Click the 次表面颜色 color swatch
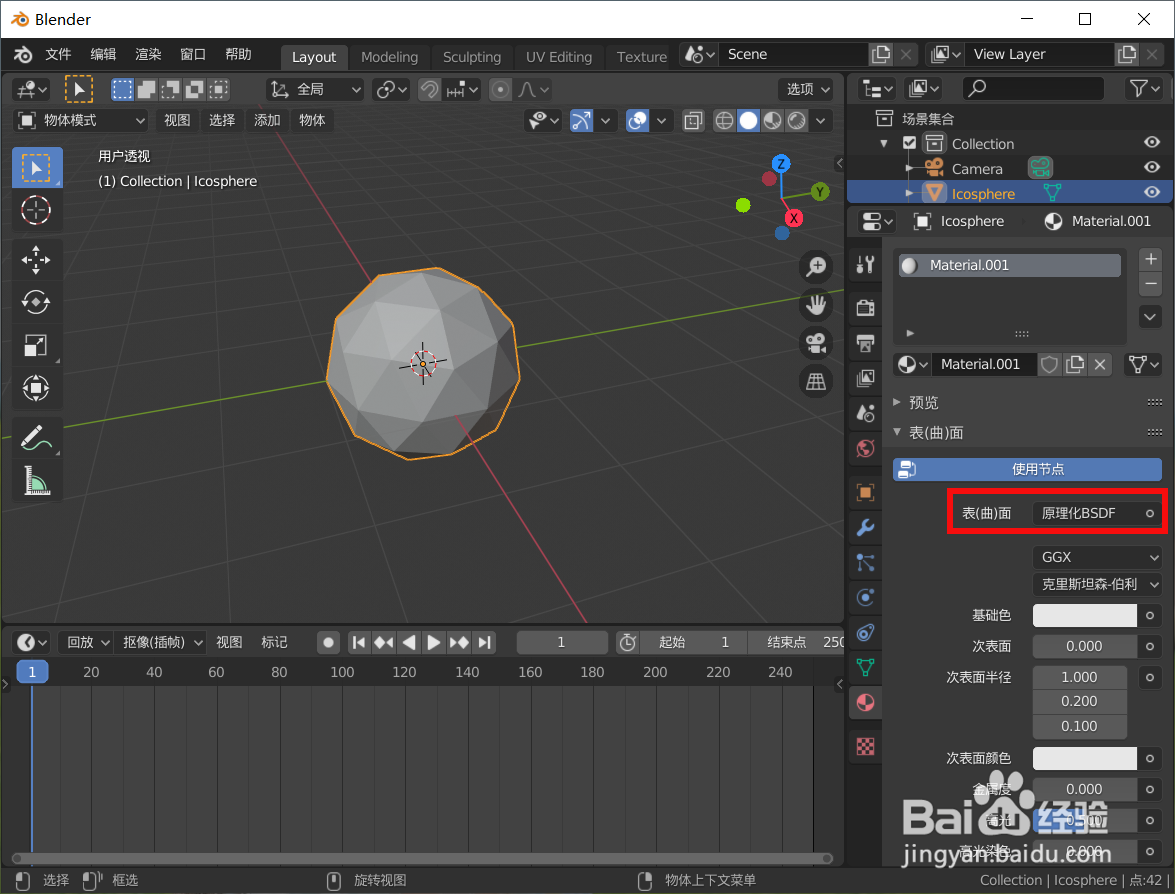 [1084, 758]
